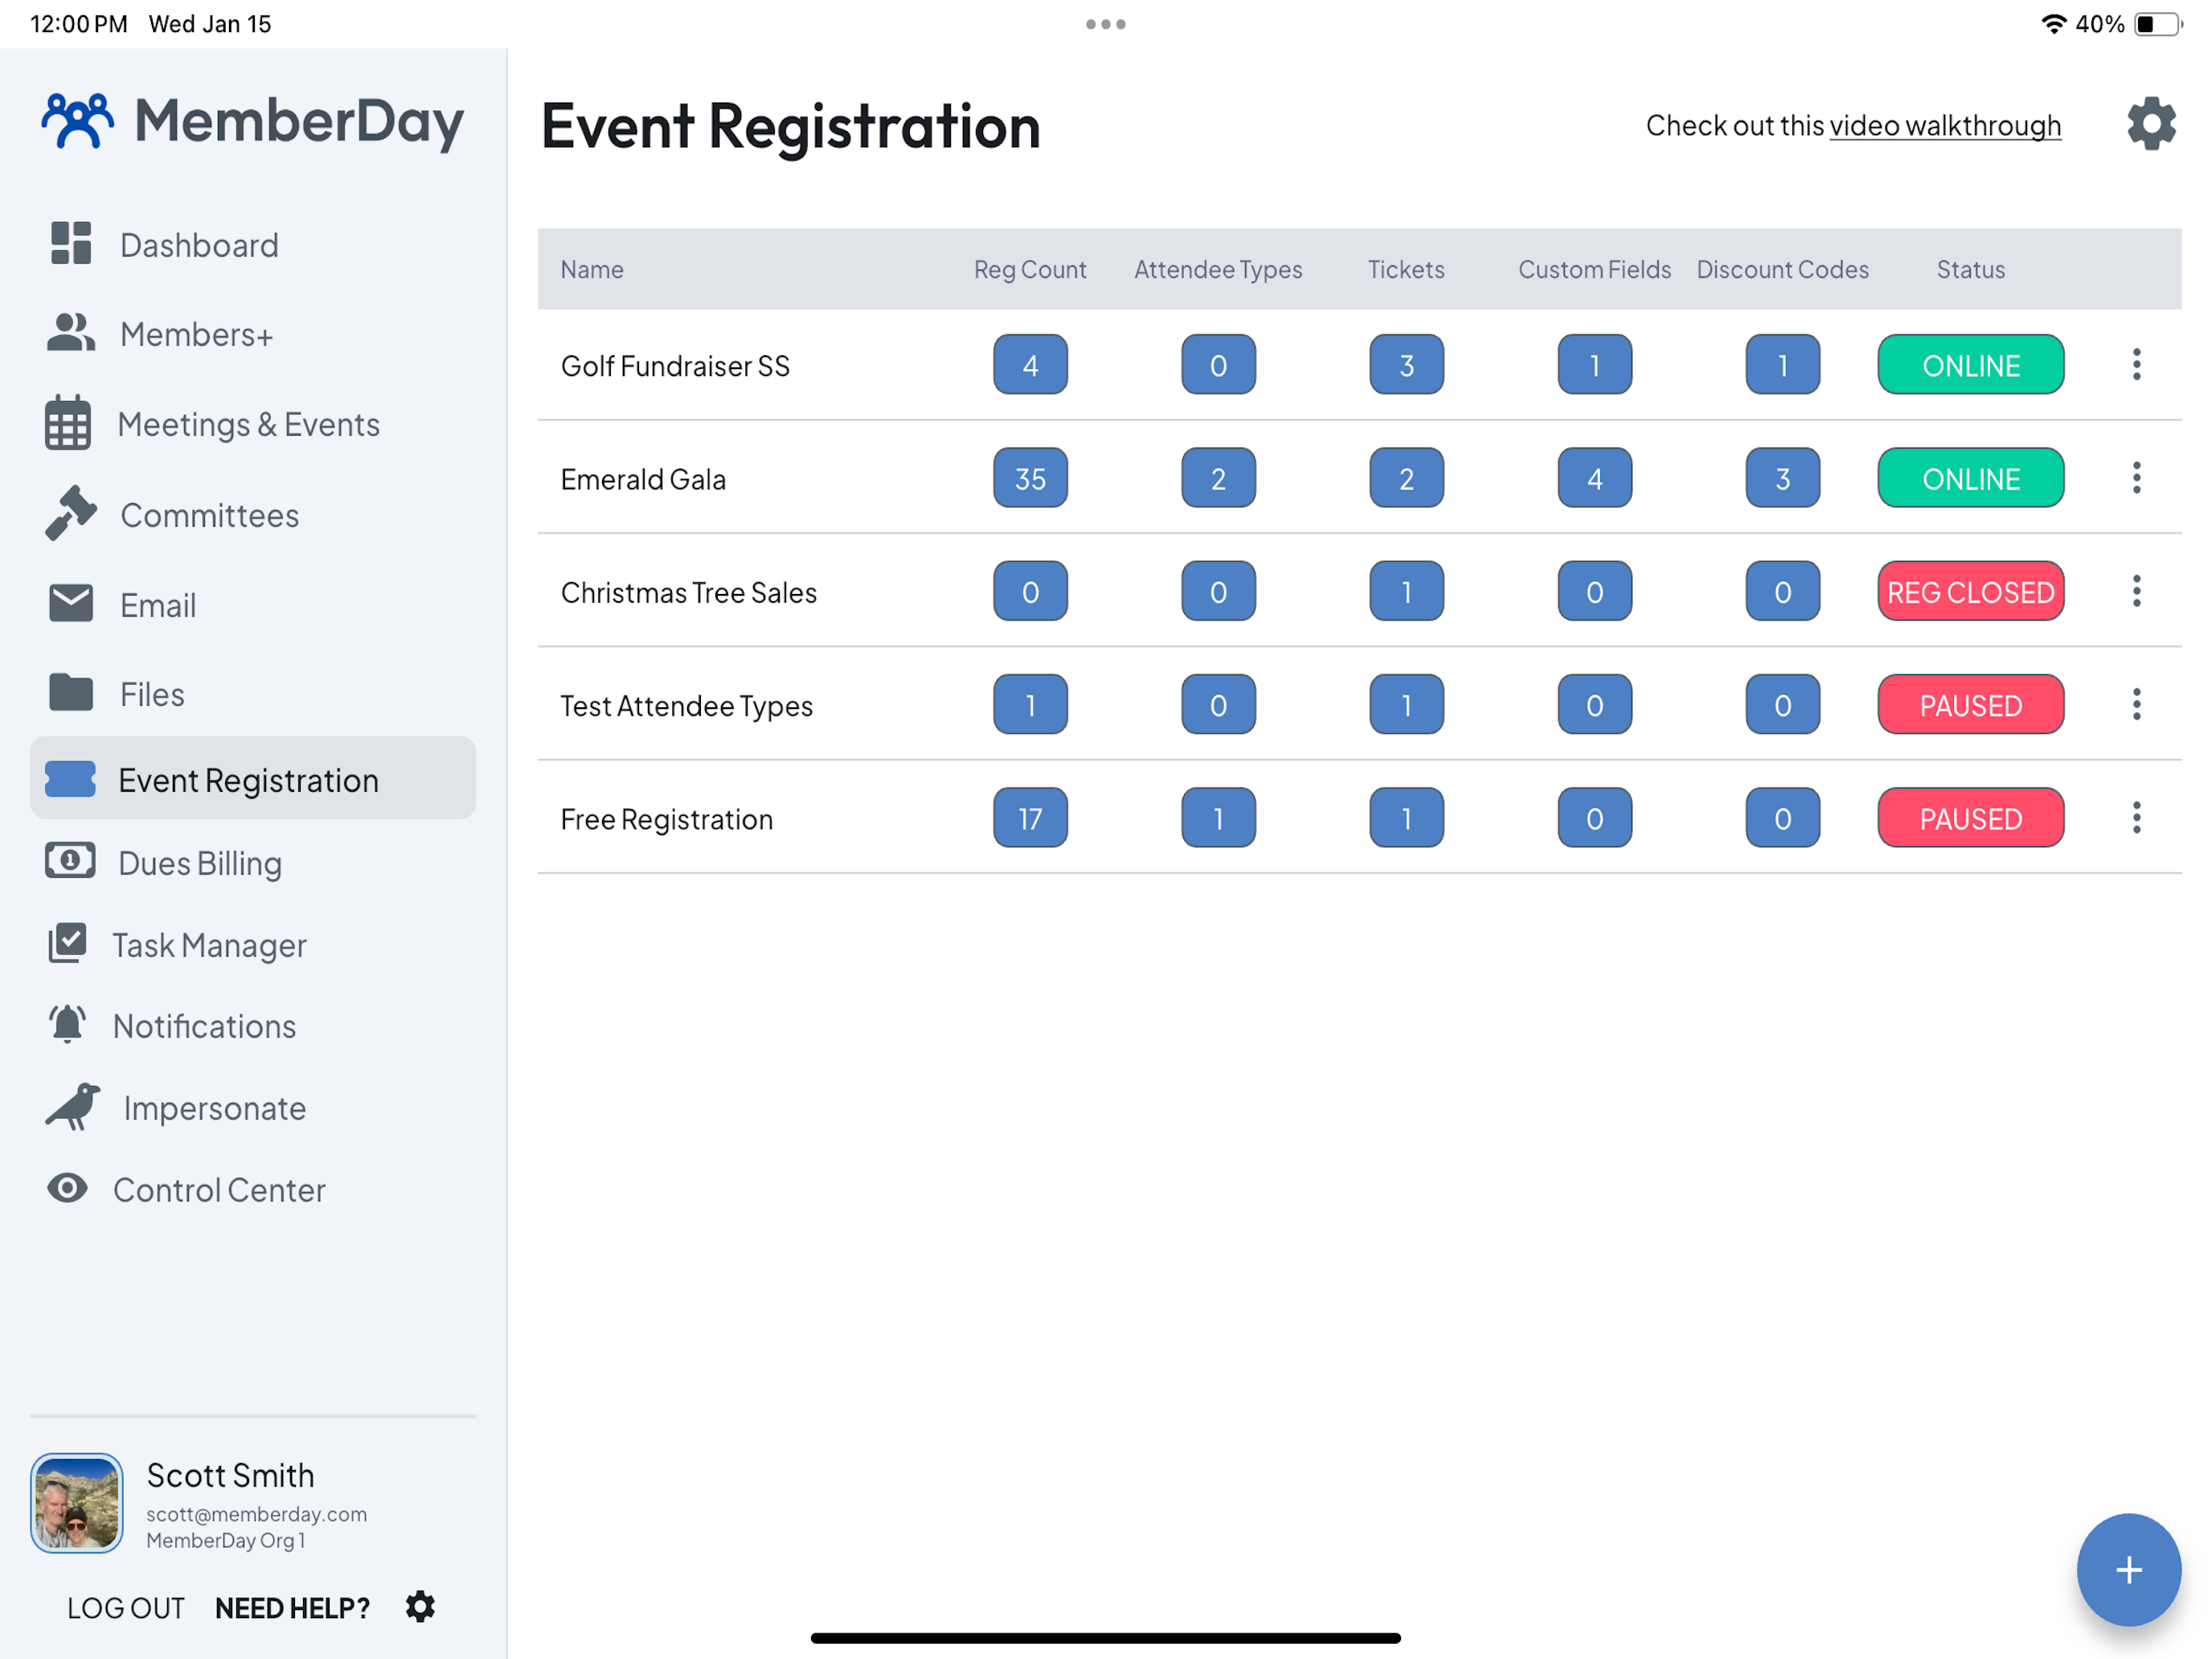Open Tickets badge 3 for Golf Fundraiser SS
The image size is (2212, 1659).
[x=1406, y=364]
